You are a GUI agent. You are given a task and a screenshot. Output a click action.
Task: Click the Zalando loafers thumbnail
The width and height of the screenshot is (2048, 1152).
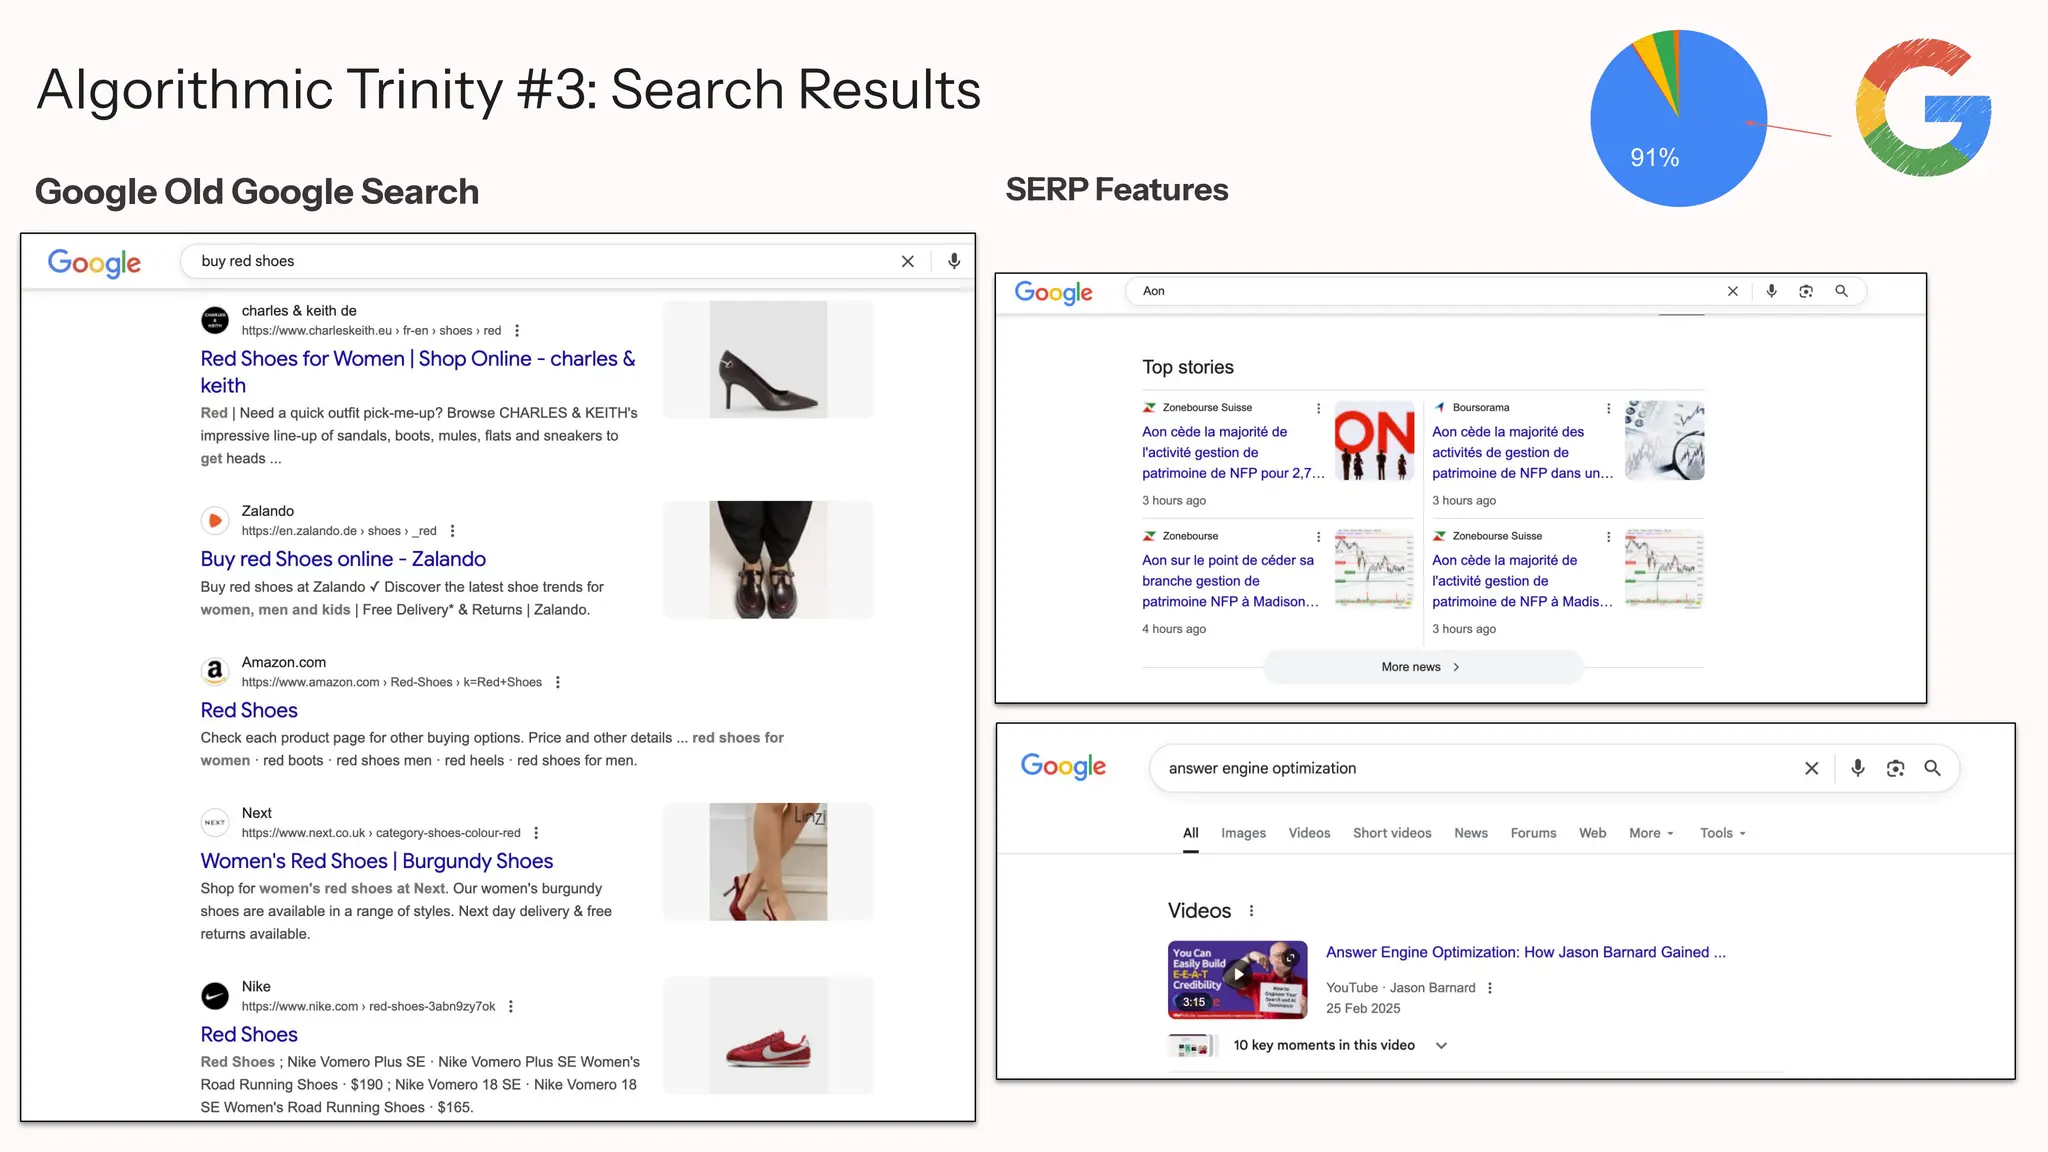pos(768,559)
